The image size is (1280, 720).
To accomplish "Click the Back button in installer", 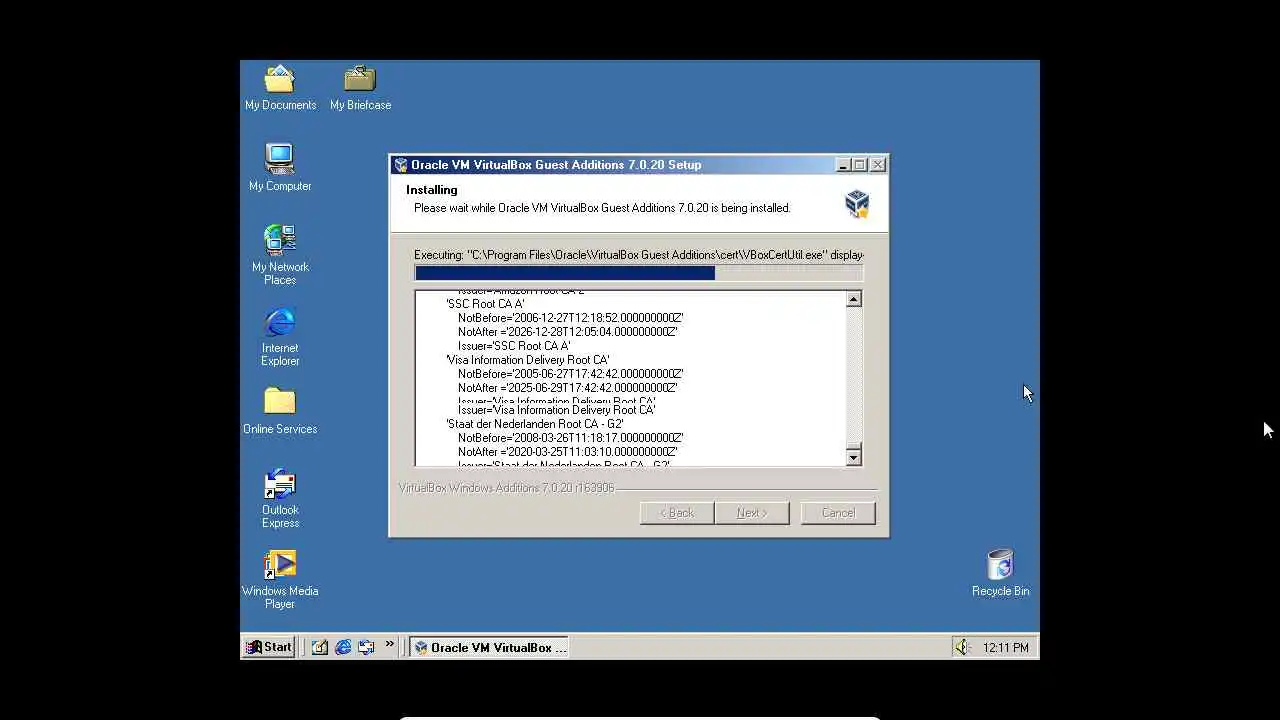I will point(677,513).
